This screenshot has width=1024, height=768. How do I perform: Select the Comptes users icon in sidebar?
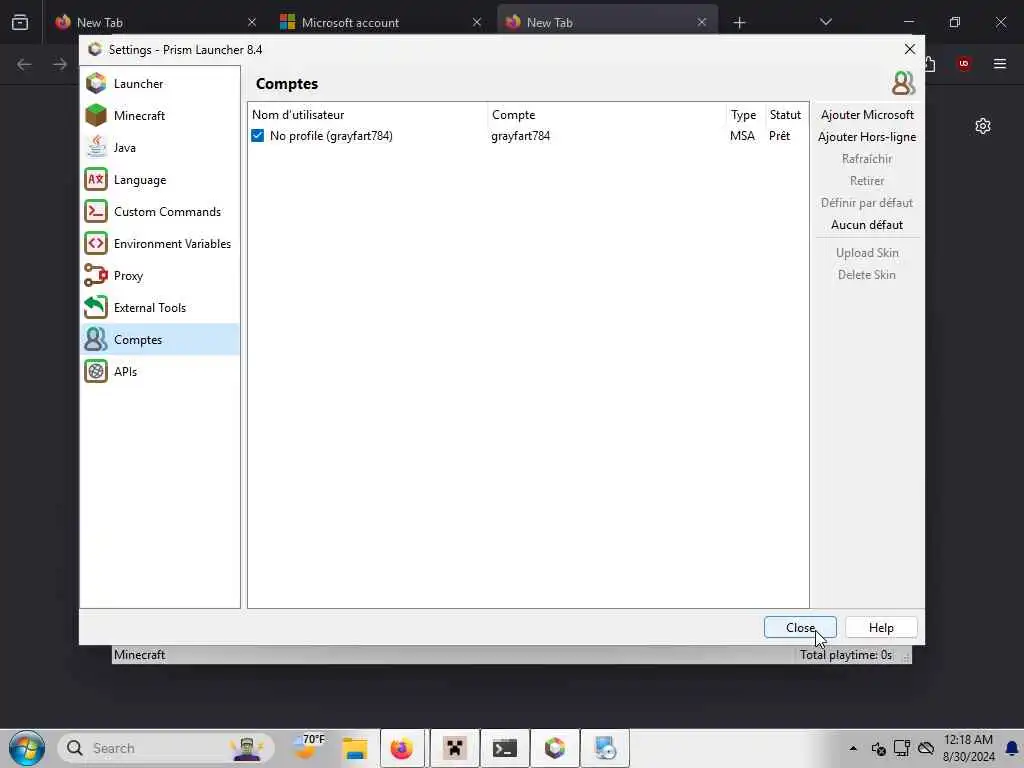pyautogui.click(x=96, y=340)
